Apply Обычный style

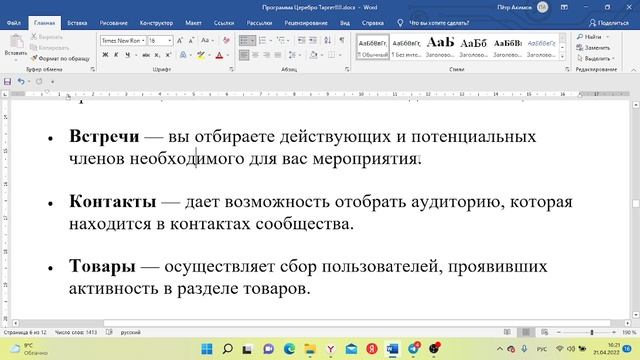pos(373,47)
